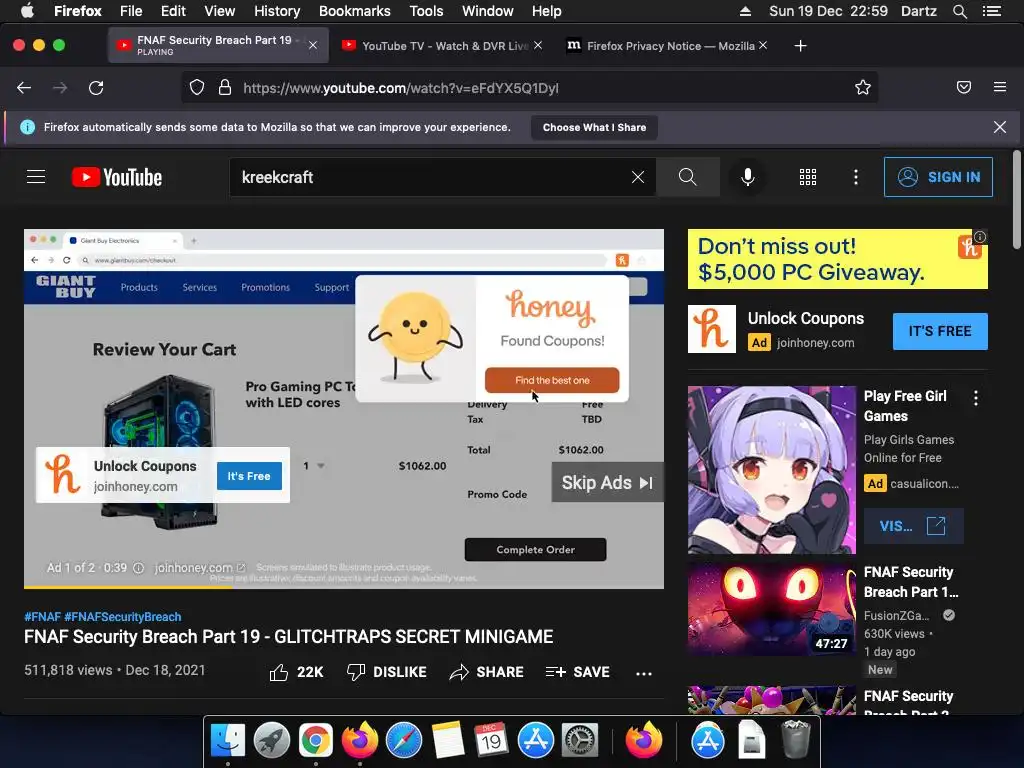The width and height of the screenshot is (1024, 768).
Task: Open the Firefox application menu
Action: tap(1000, 87)
